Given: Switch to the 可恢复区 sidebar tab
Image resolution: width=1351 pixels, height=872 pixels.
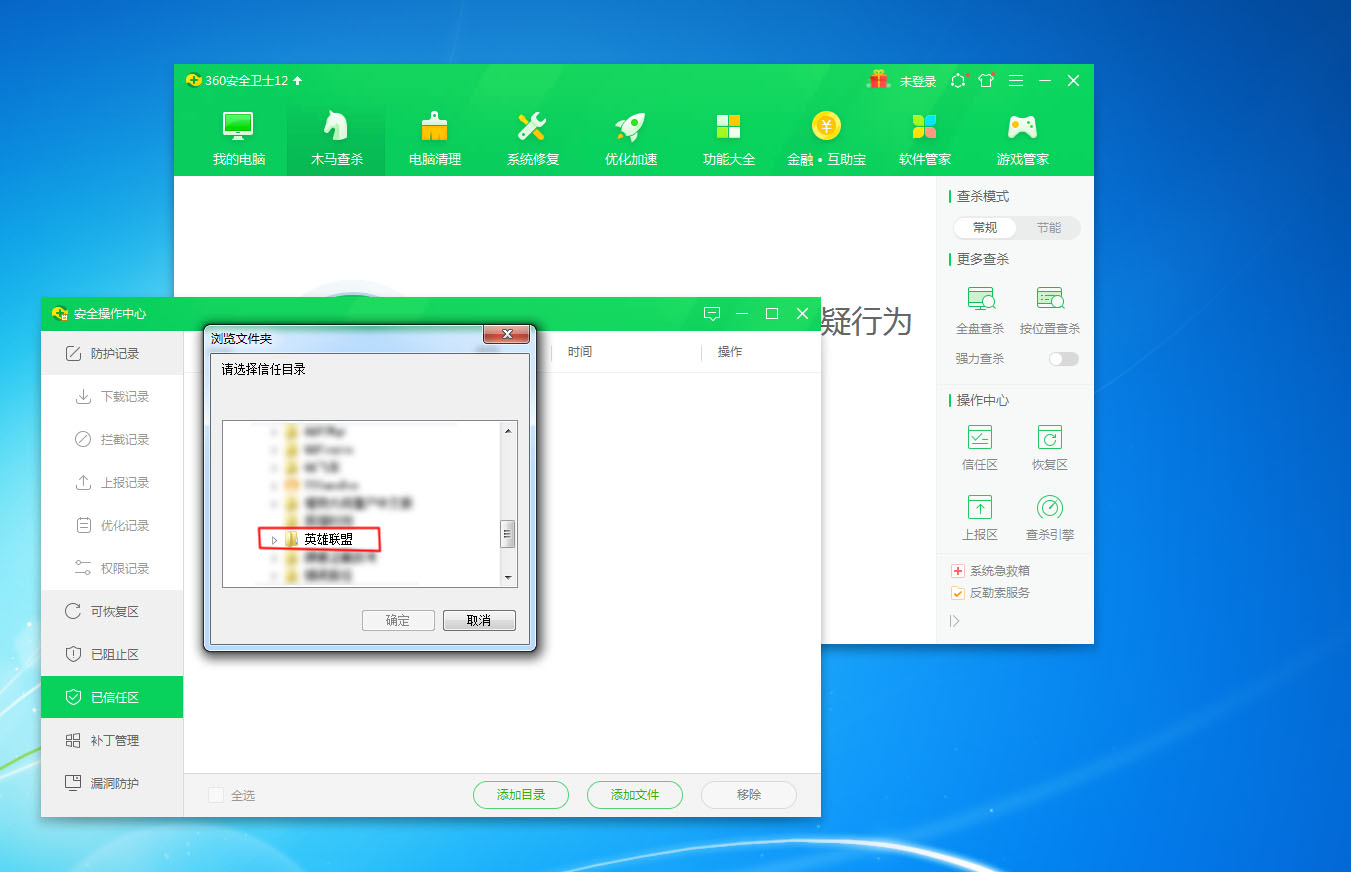Looking at the screenshot, I should 112,611.
